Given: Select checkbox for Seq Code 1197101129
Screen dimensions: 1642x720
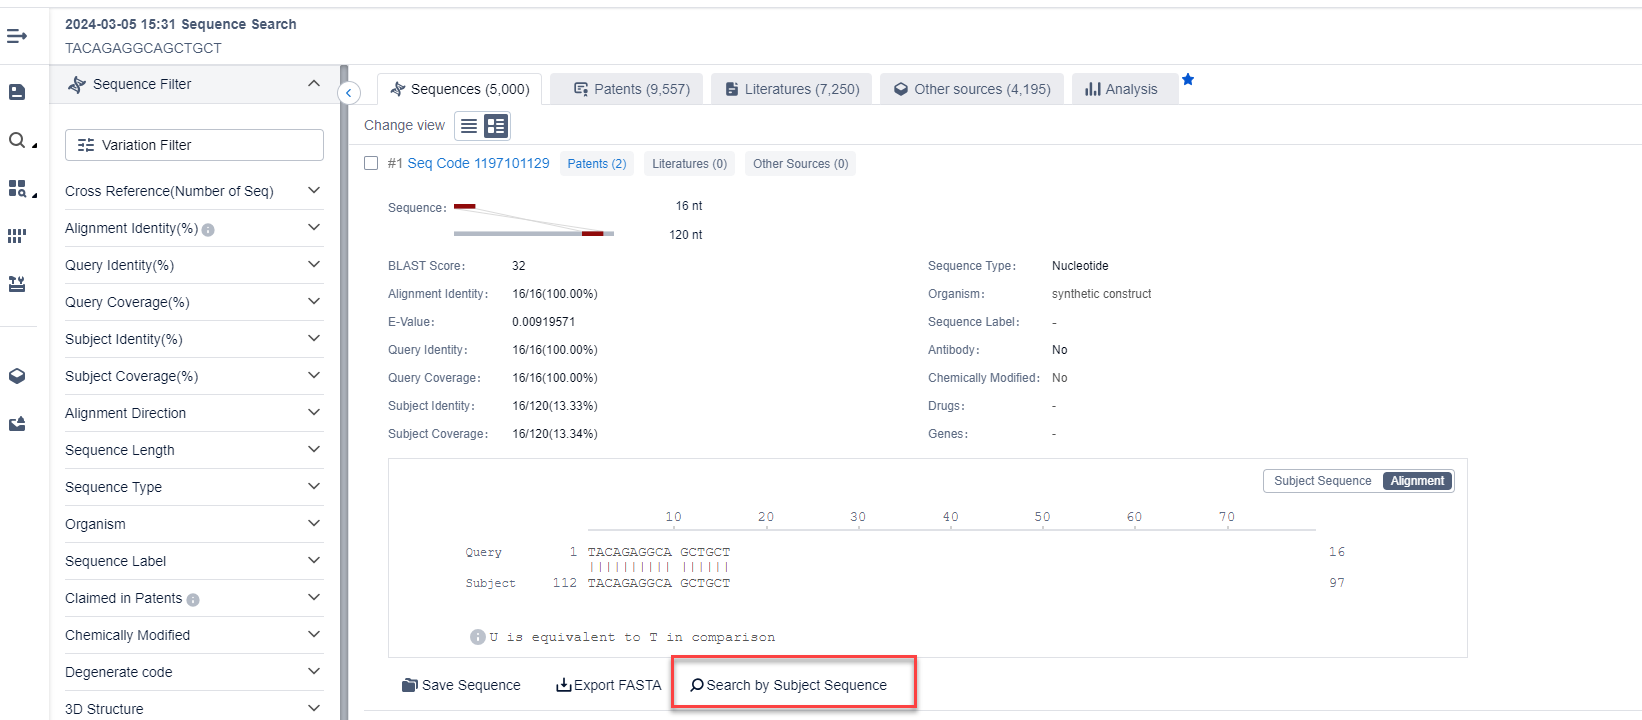Looking at the screenshot, I should 371,163.
